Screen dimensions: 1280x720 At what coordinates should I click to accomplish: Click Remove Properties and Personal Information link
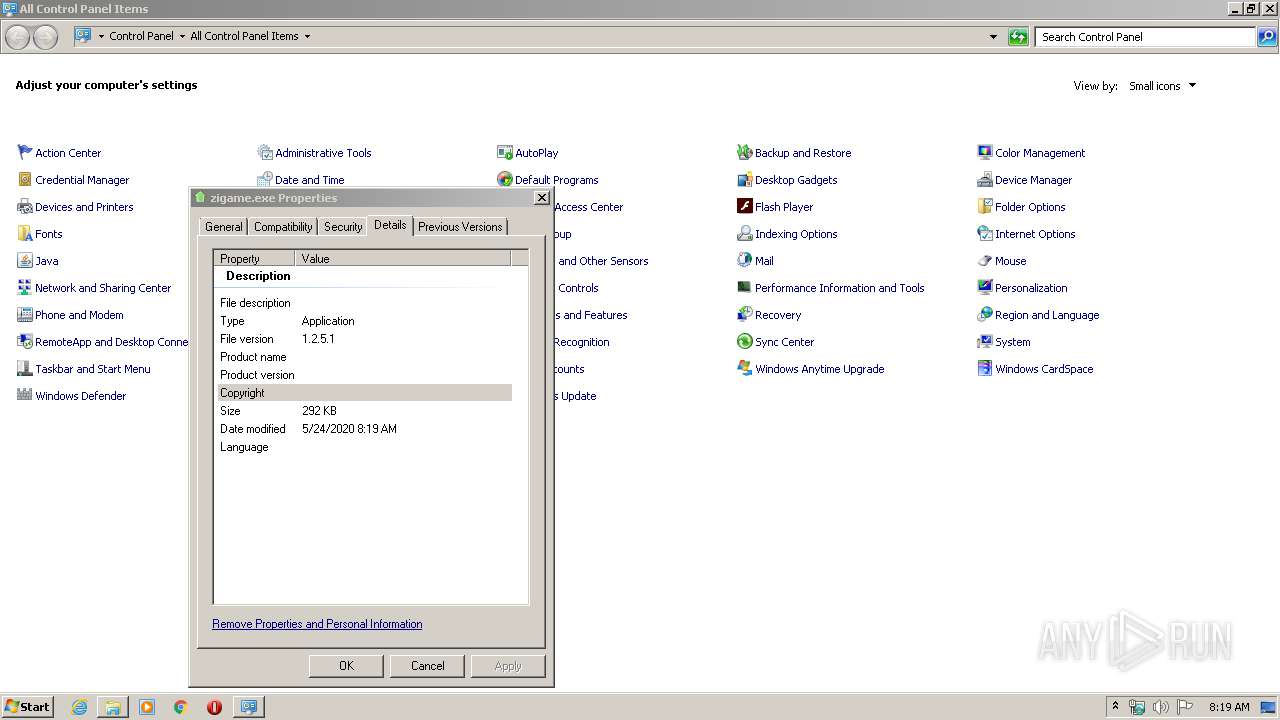pos(317,624)
